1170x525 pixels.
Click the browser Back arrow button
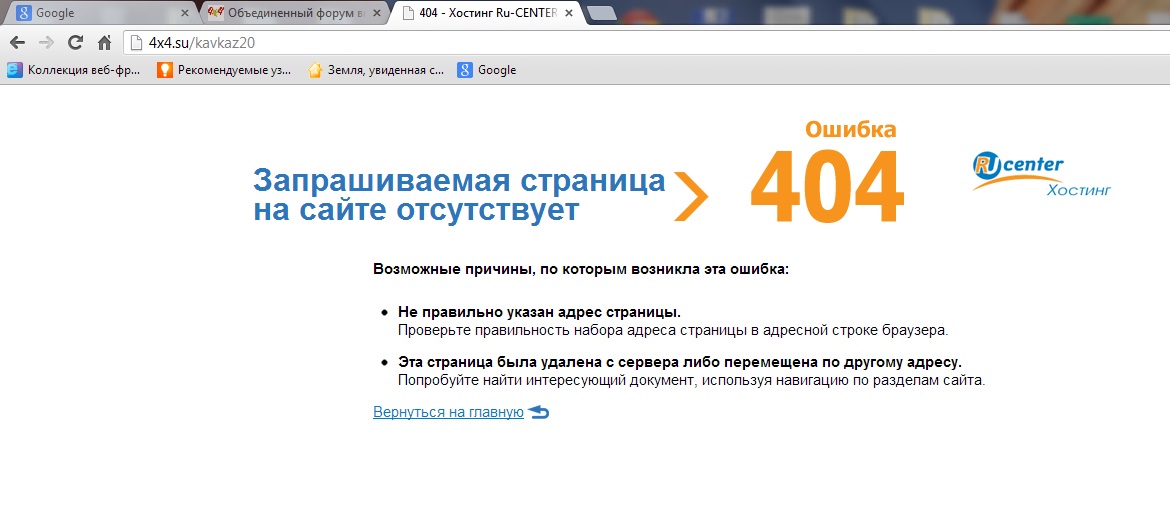(x=17, y=43)
